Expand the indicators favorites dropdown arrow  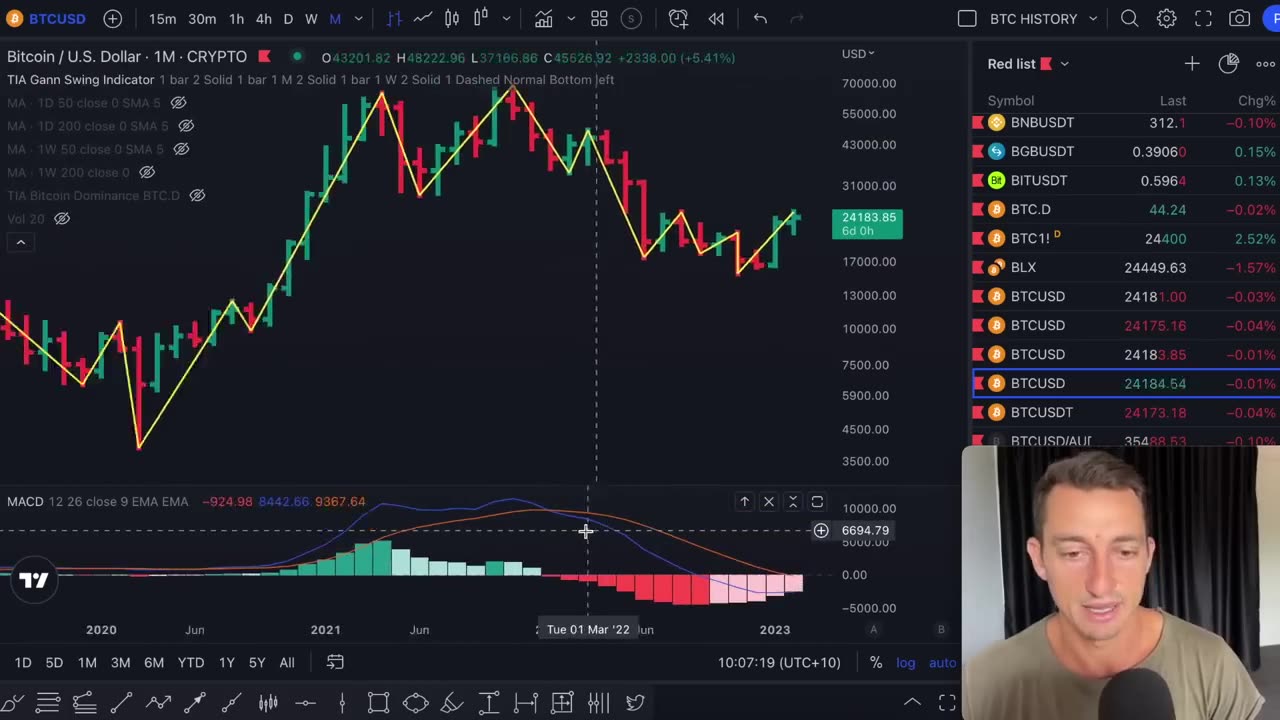[571, 18]
